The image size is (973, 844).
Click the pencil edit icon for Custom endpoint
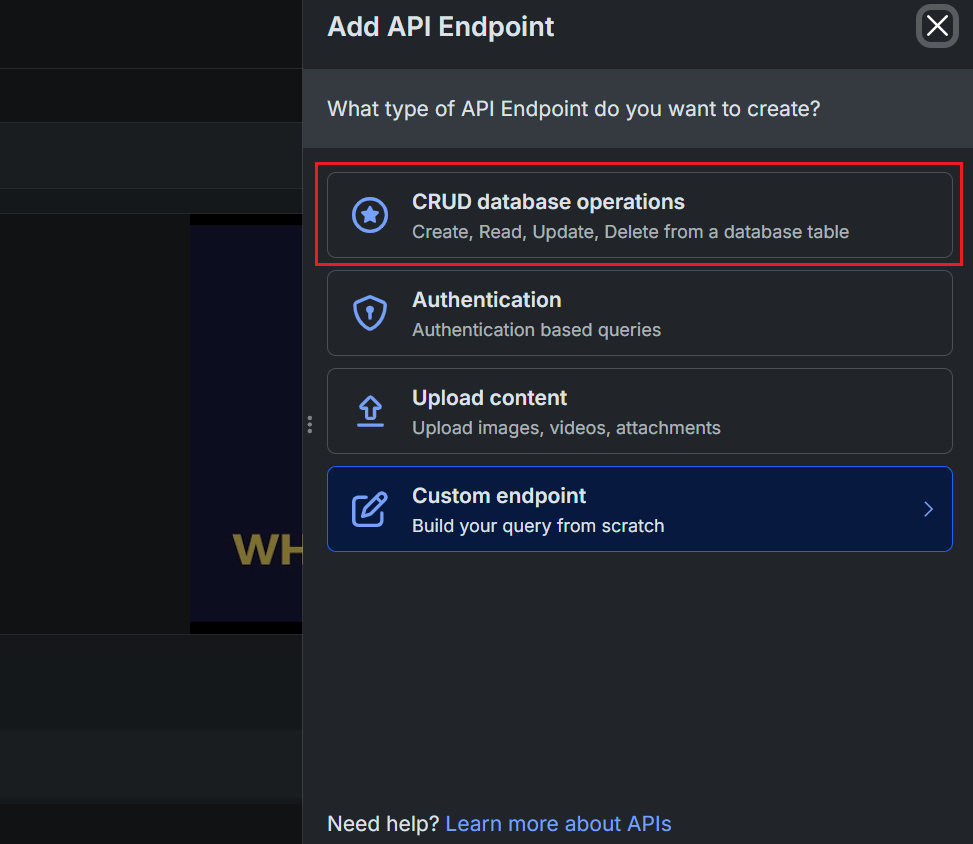[370, 510]
